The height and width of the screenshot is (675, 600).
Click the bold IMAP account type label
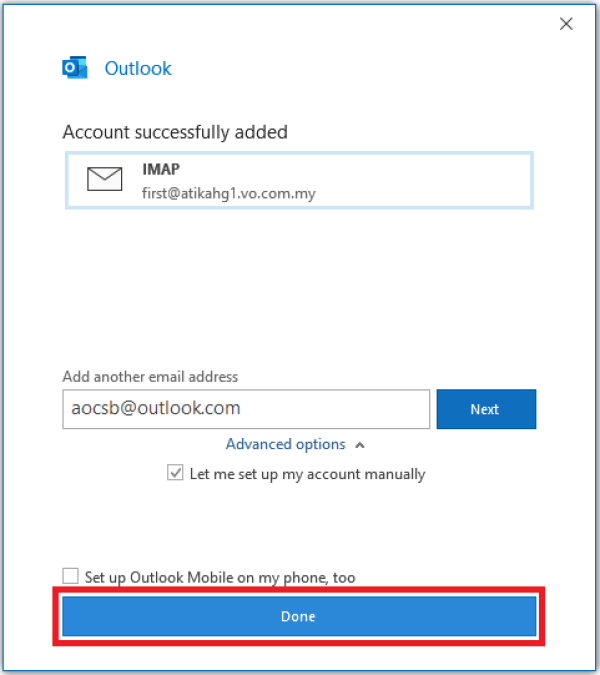coord(160,170)
